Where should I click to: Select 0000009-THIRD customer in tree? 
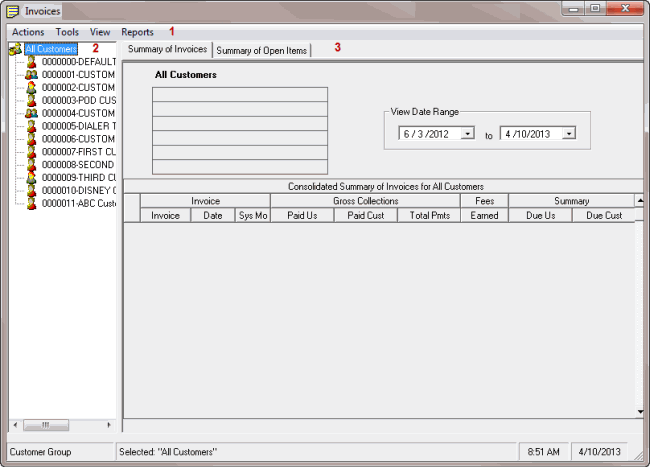[x=78, y=177]
